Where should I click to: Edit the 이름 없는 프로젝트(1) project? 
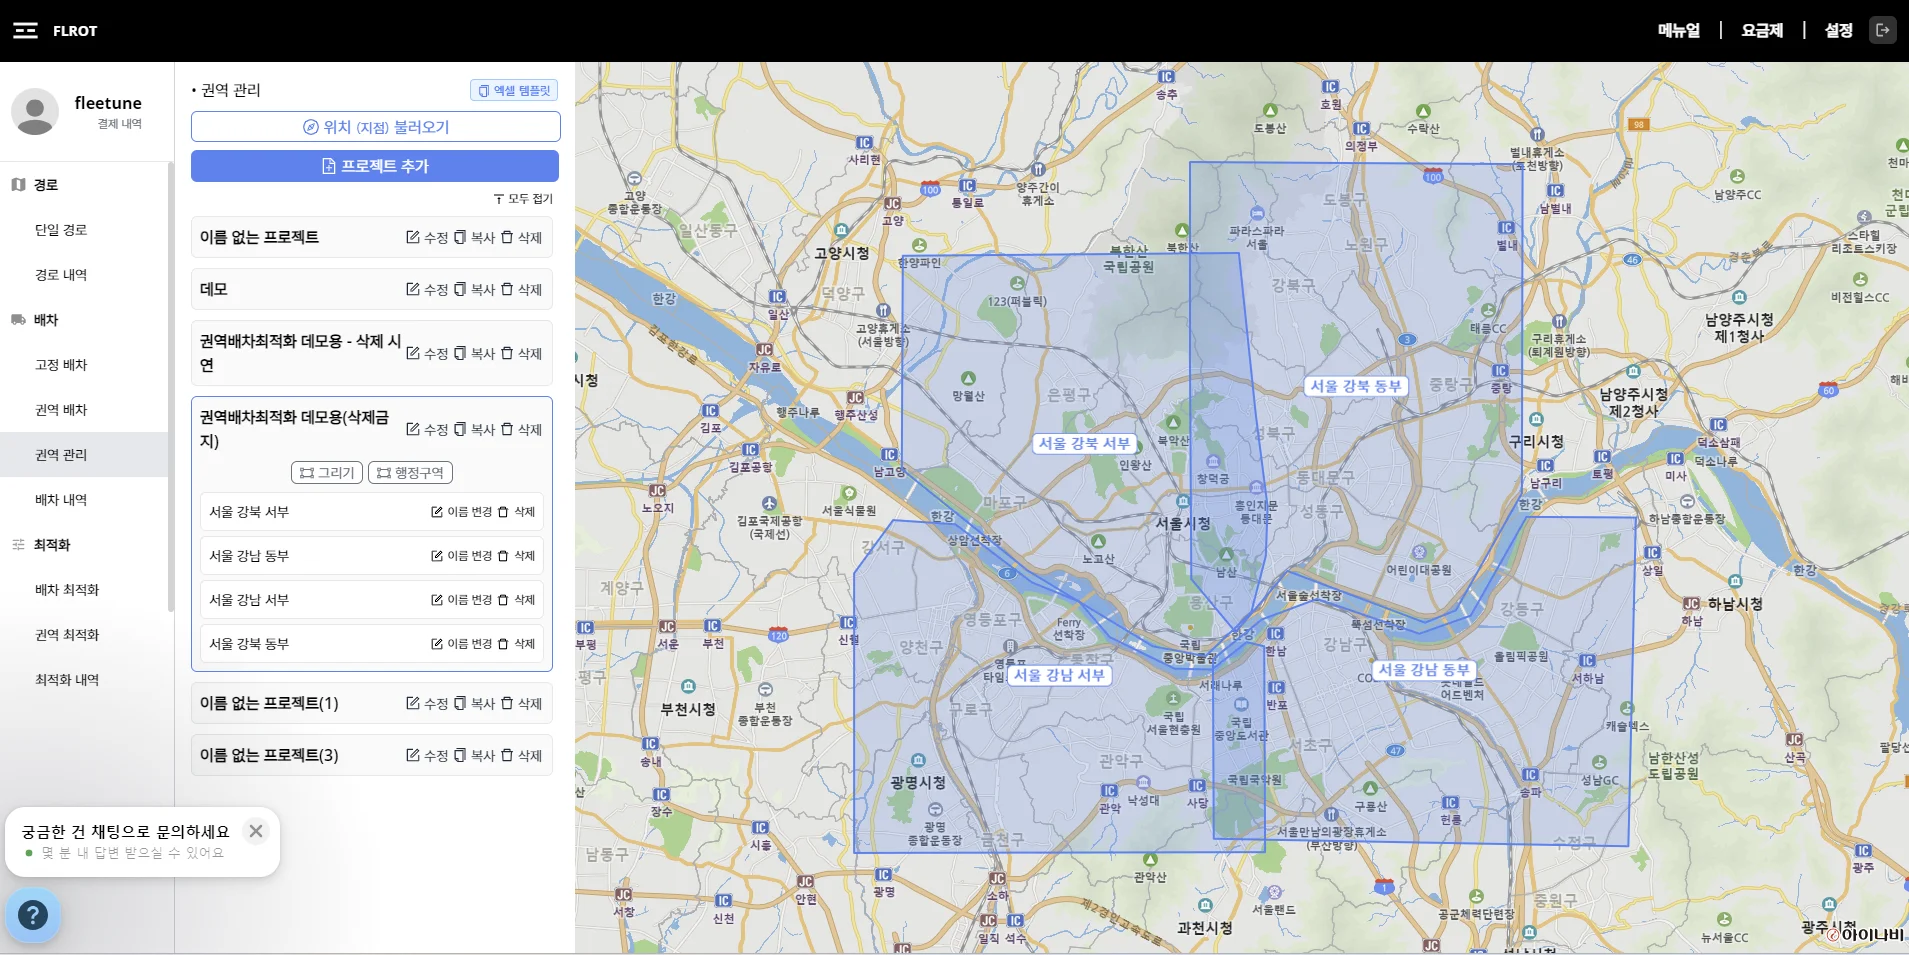tap(427, 703)
